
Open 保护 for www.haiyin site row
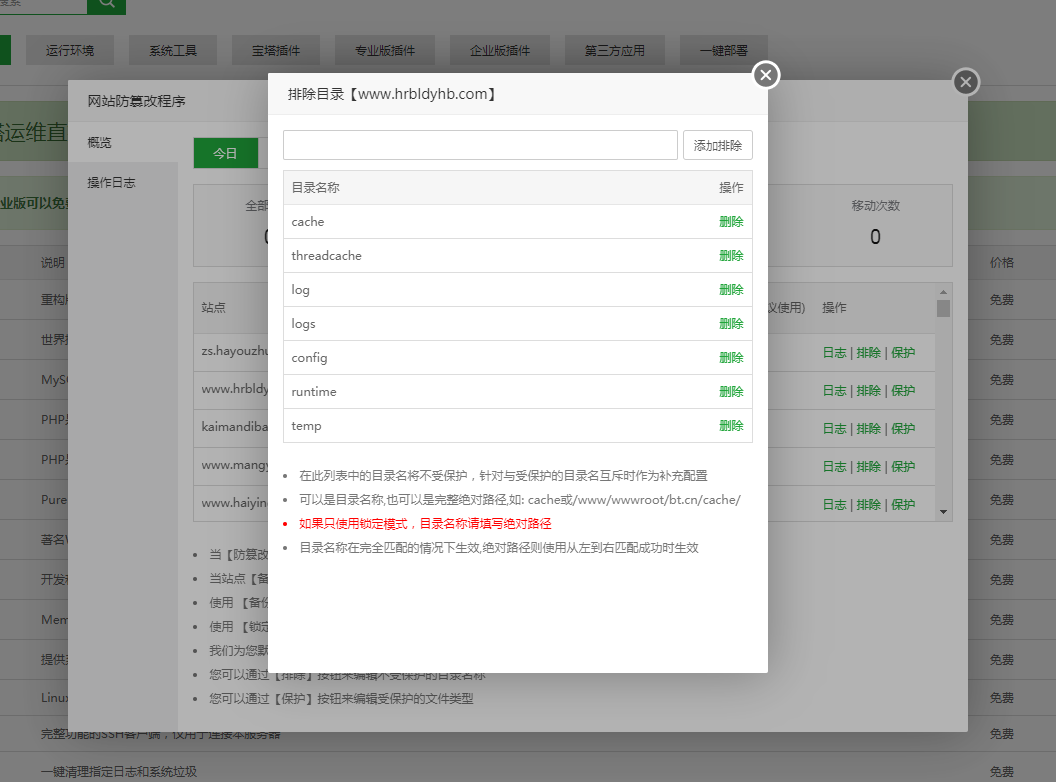[903, 505]
